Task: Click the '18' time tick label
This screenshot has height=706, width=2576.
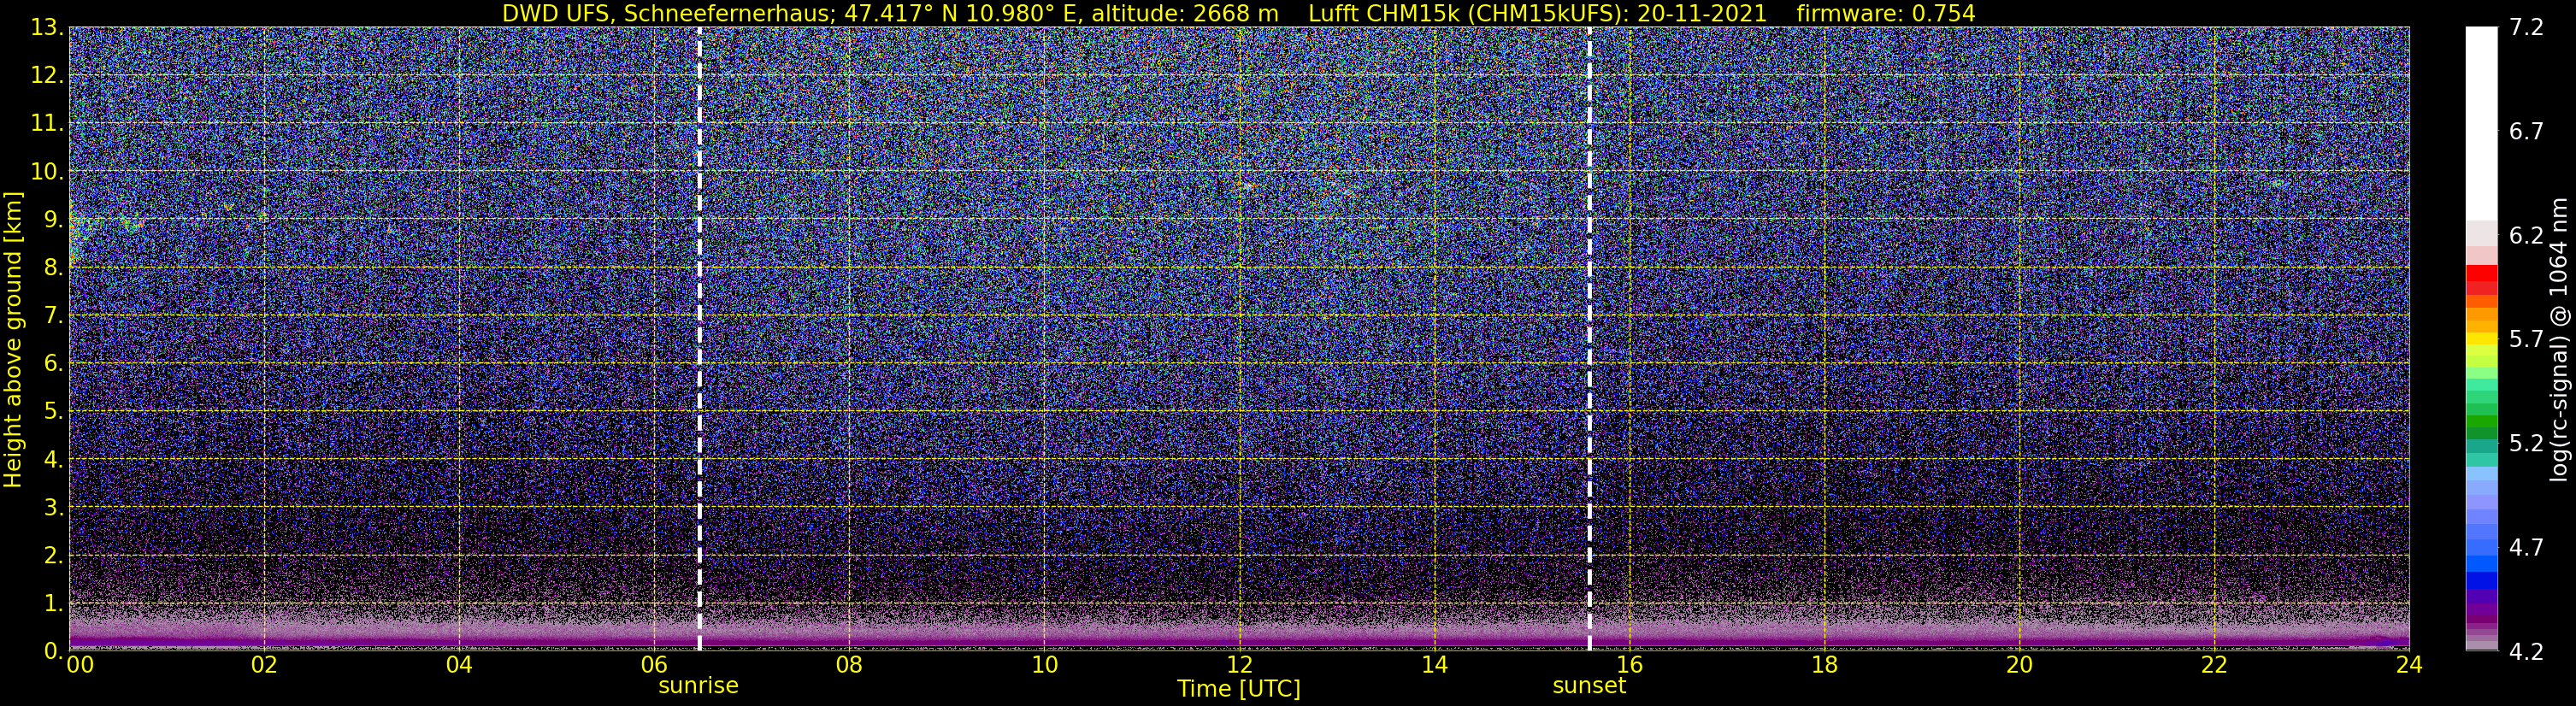Action: (x=1824, y=665)
